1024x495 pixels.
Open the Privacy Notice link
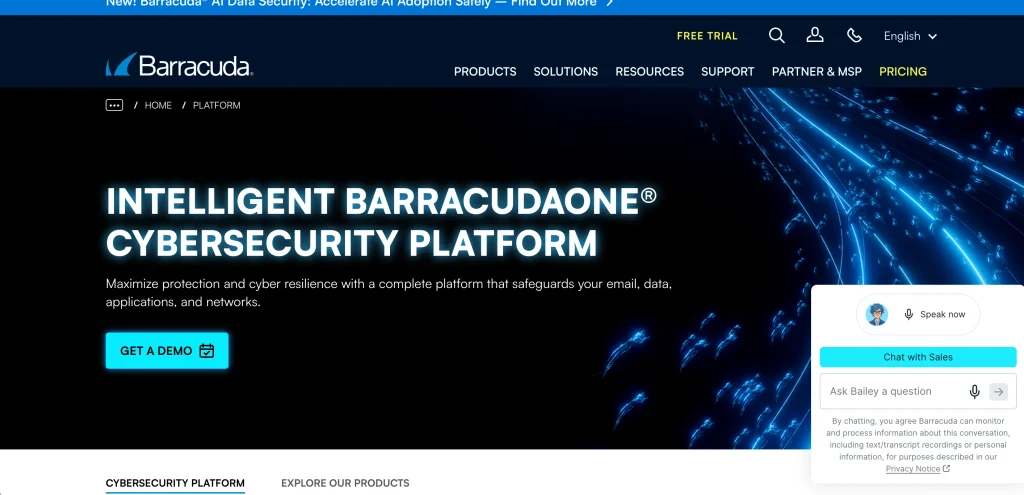point(918,469)
